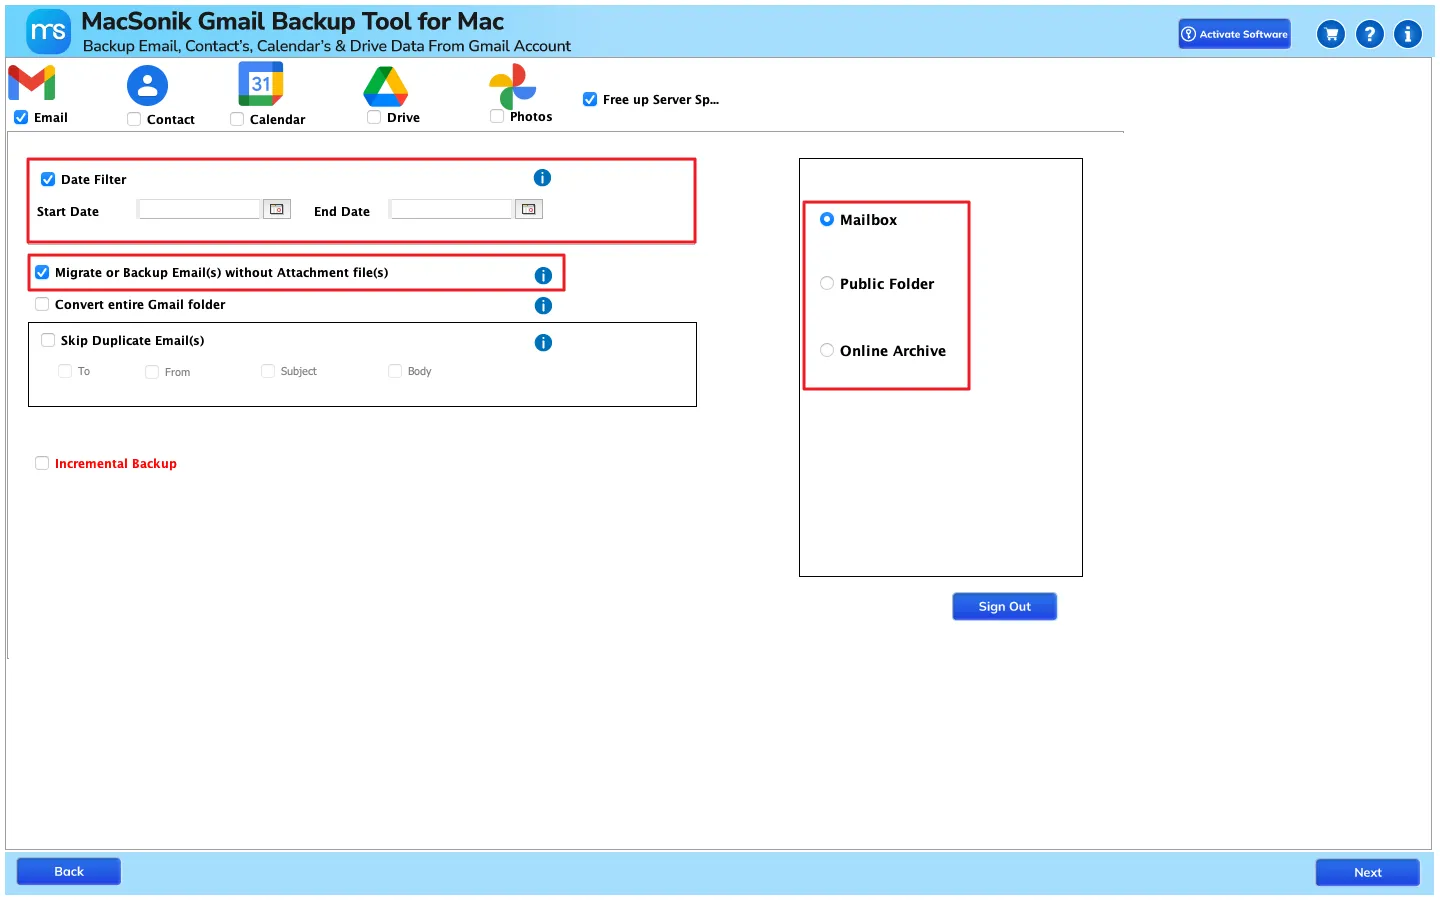Viewport: 1440px width, 900px height.
Task: Click the Gmail envelope icon
Action: [32, 83]
